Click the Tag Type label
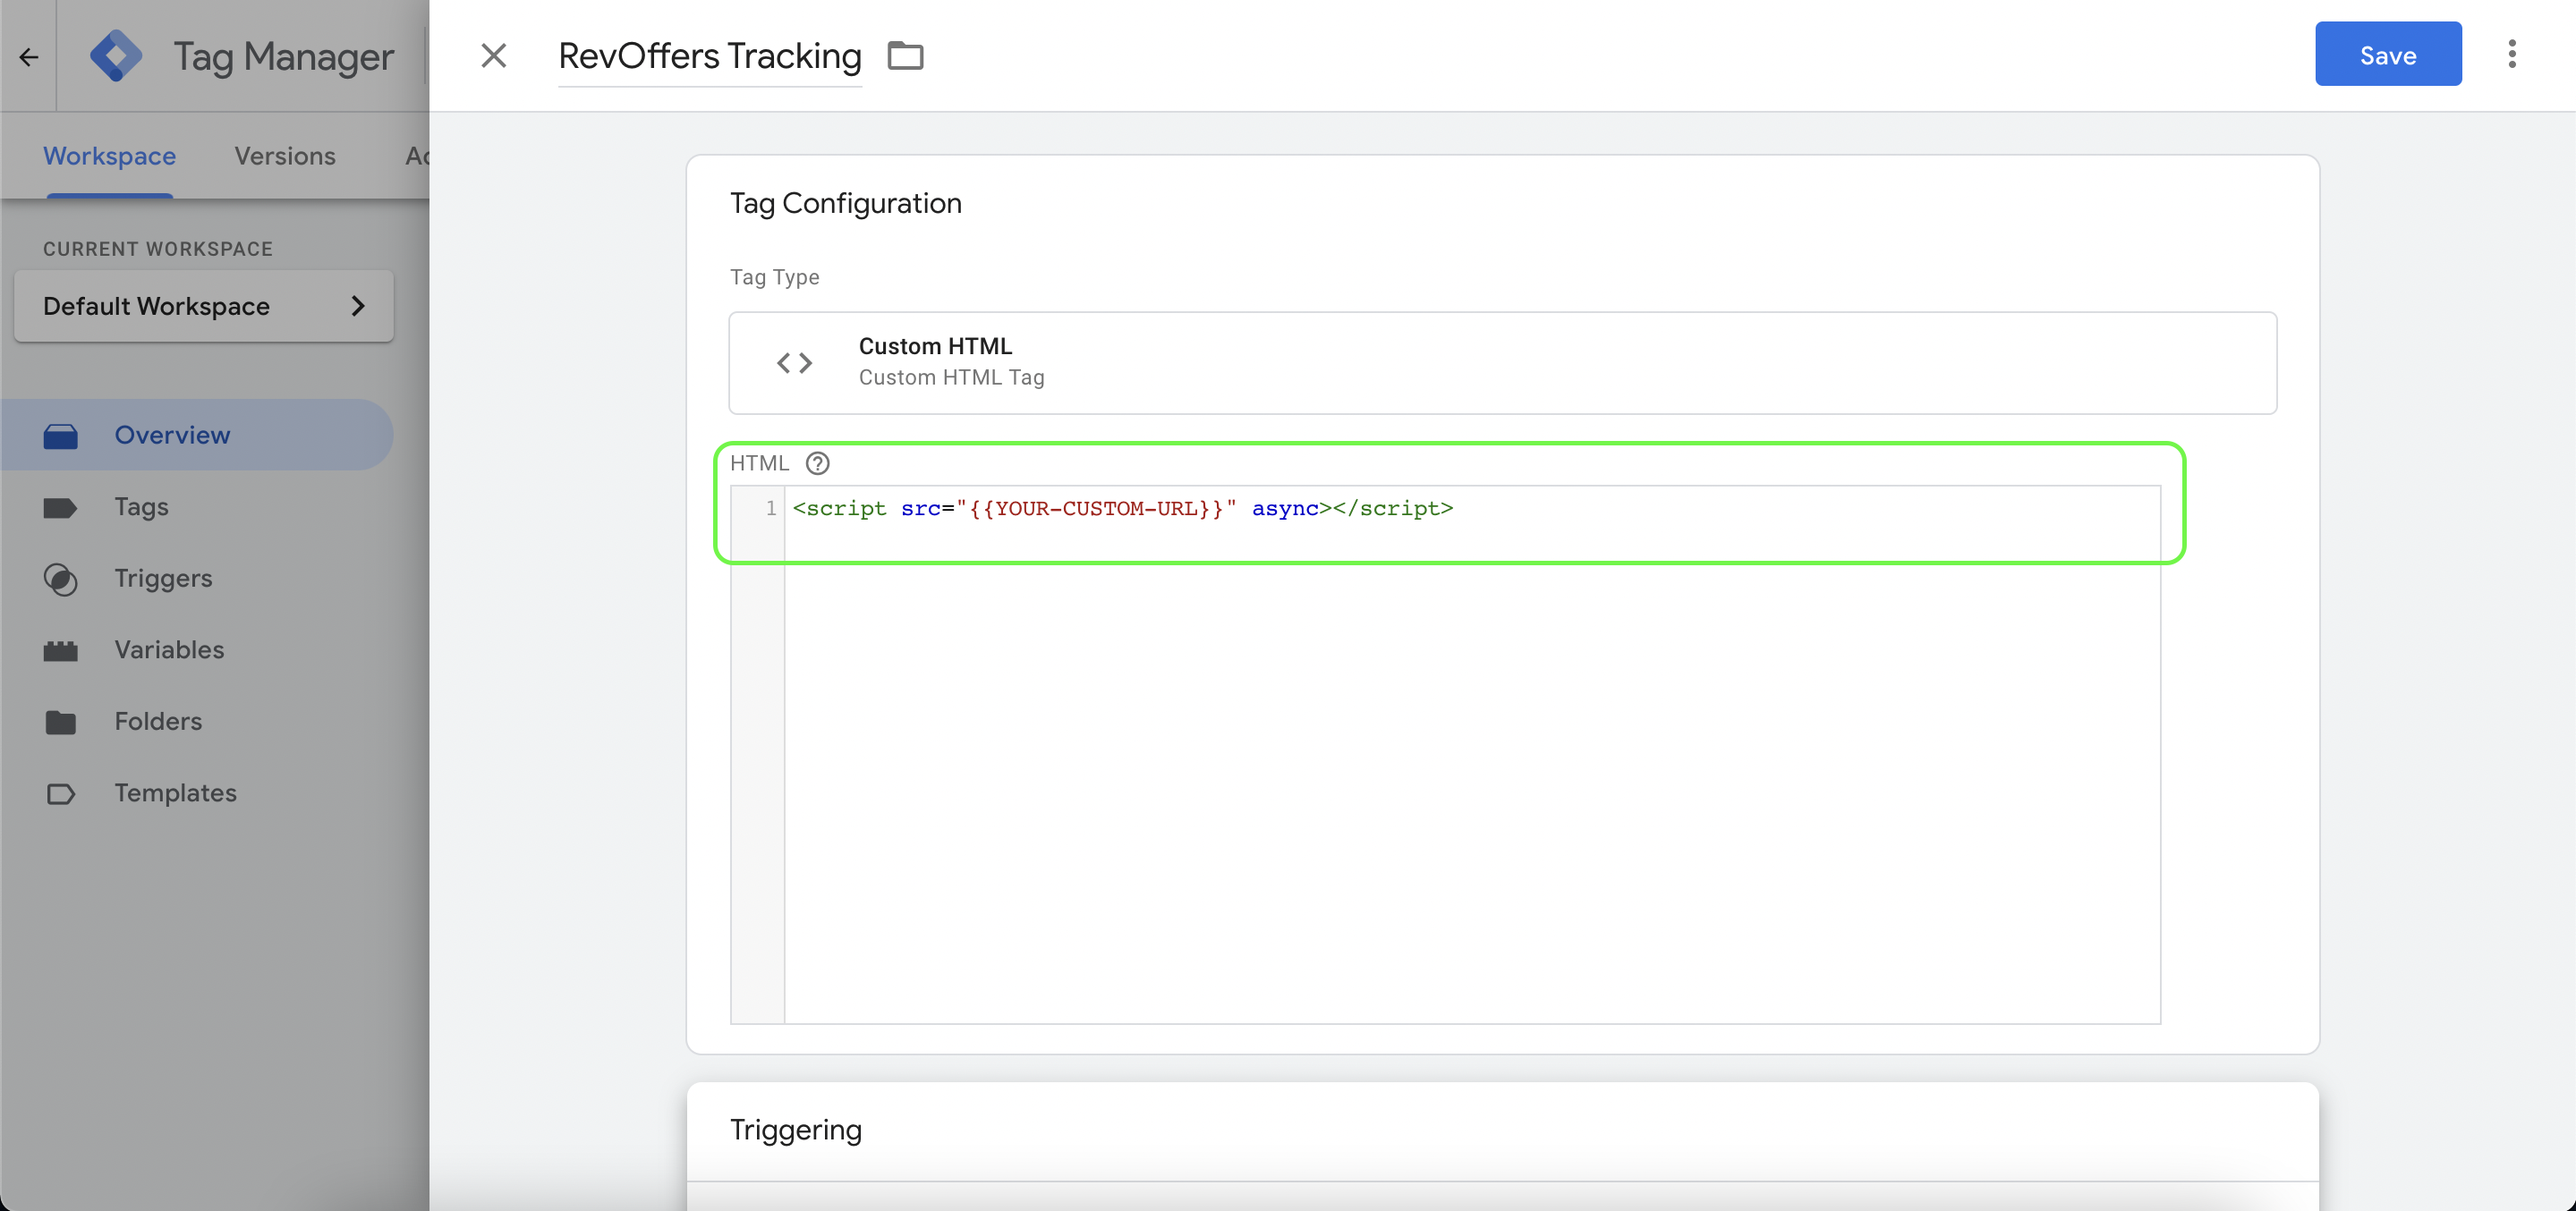2576x1211 pixels. 774,277
